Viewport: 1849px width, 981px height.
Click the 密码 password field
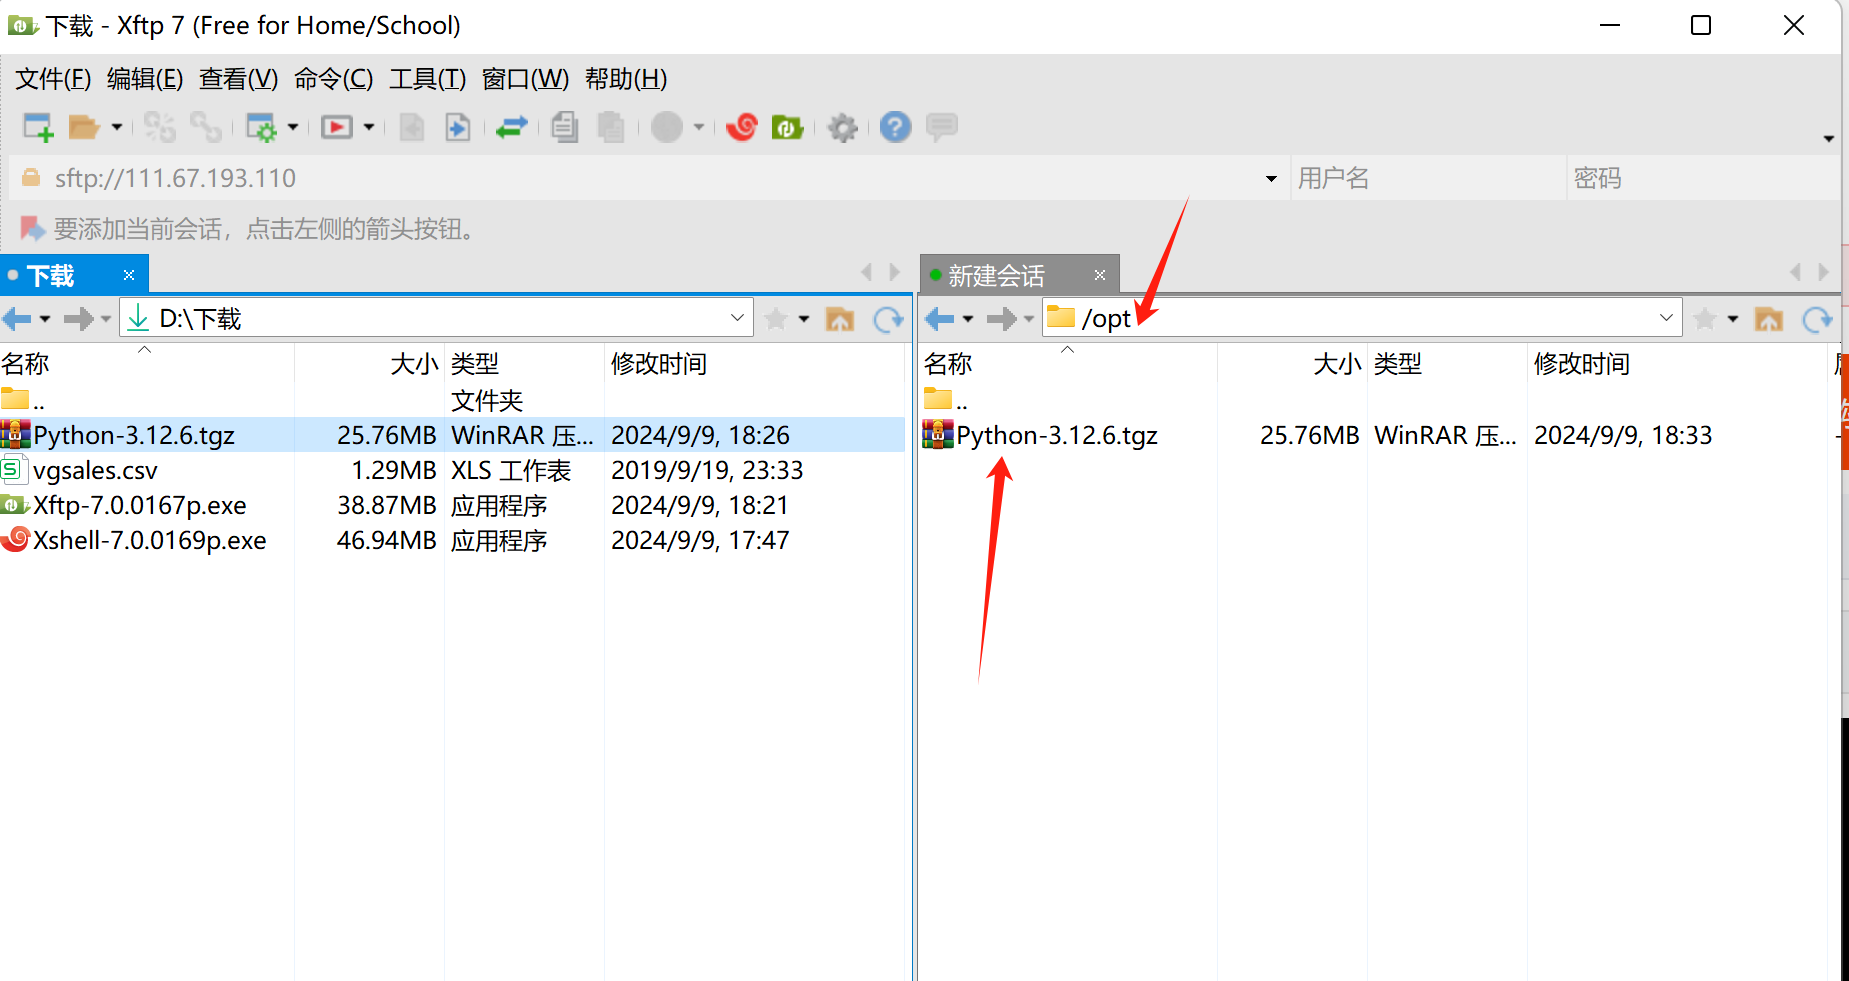tap(1704, 178)
